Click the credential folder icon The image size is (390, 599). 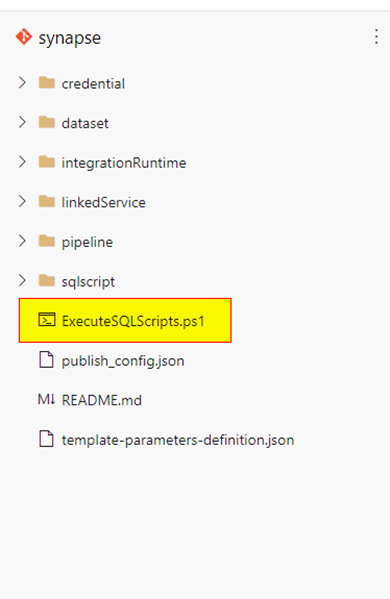point(47,83)
